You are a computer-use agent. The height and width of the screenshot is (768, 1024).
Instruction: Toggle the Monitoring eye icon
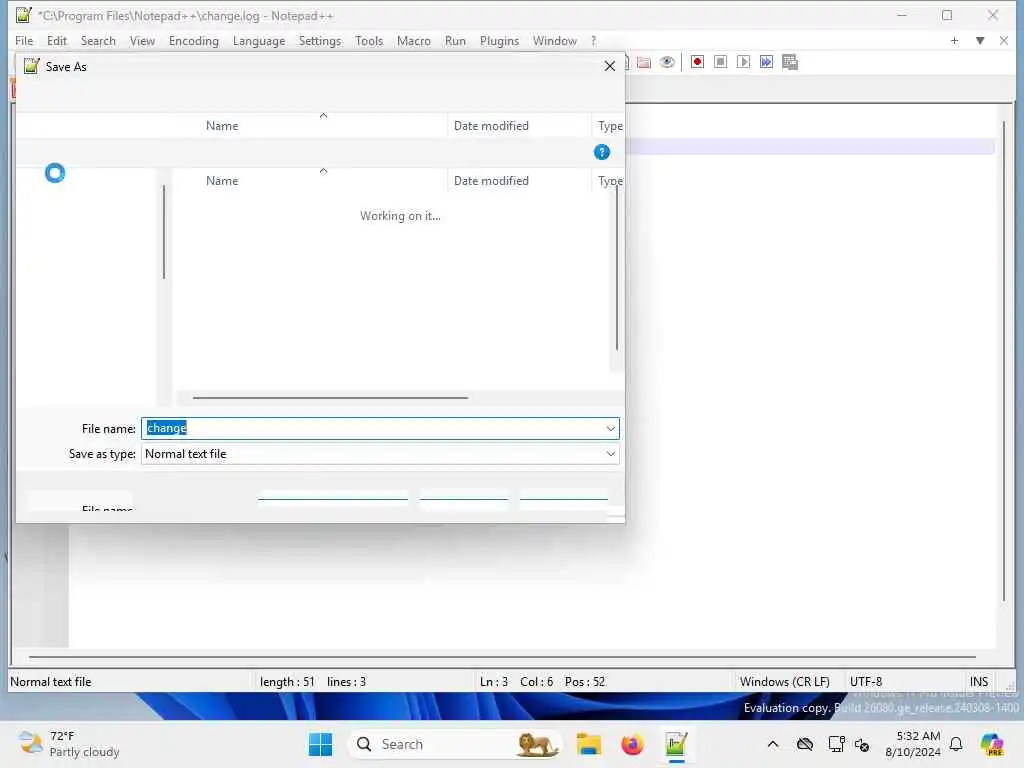pyautogui.click(x=667, y=62)
